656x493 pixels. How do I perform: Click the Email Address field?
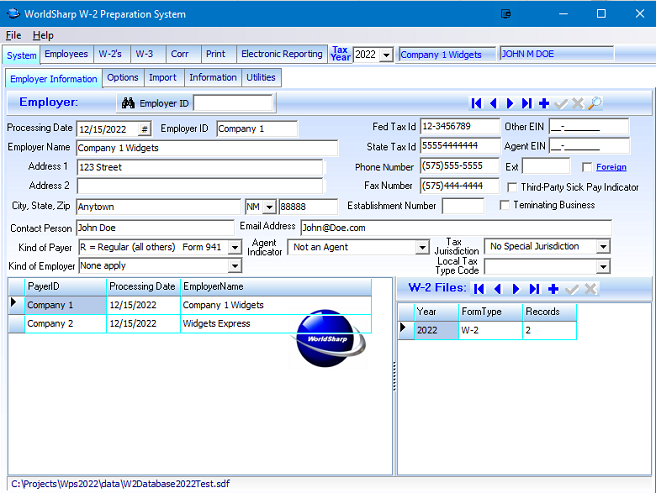click(456, 228)
